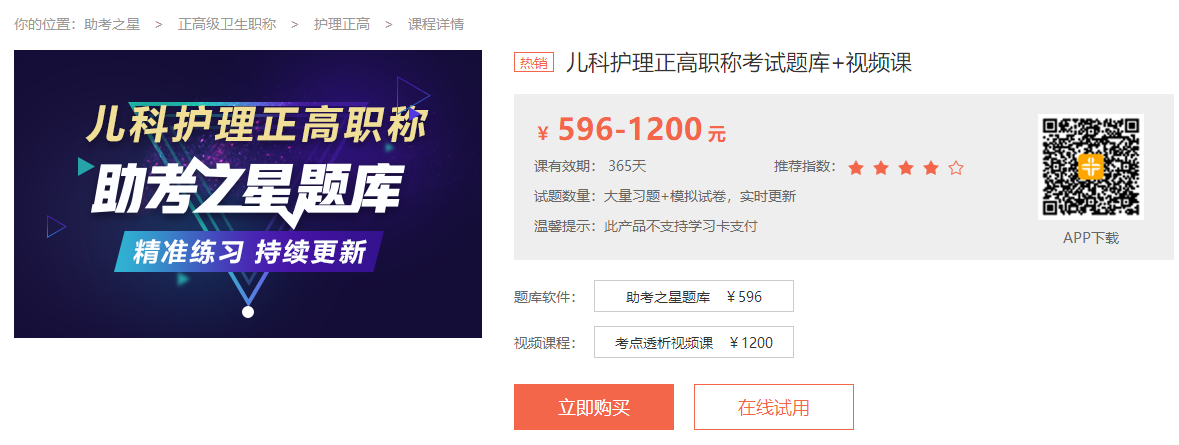Screen dimensions: 1179x445
Task: Go to the 护理正高 breadcrumb
Action: tap(342, 25)
